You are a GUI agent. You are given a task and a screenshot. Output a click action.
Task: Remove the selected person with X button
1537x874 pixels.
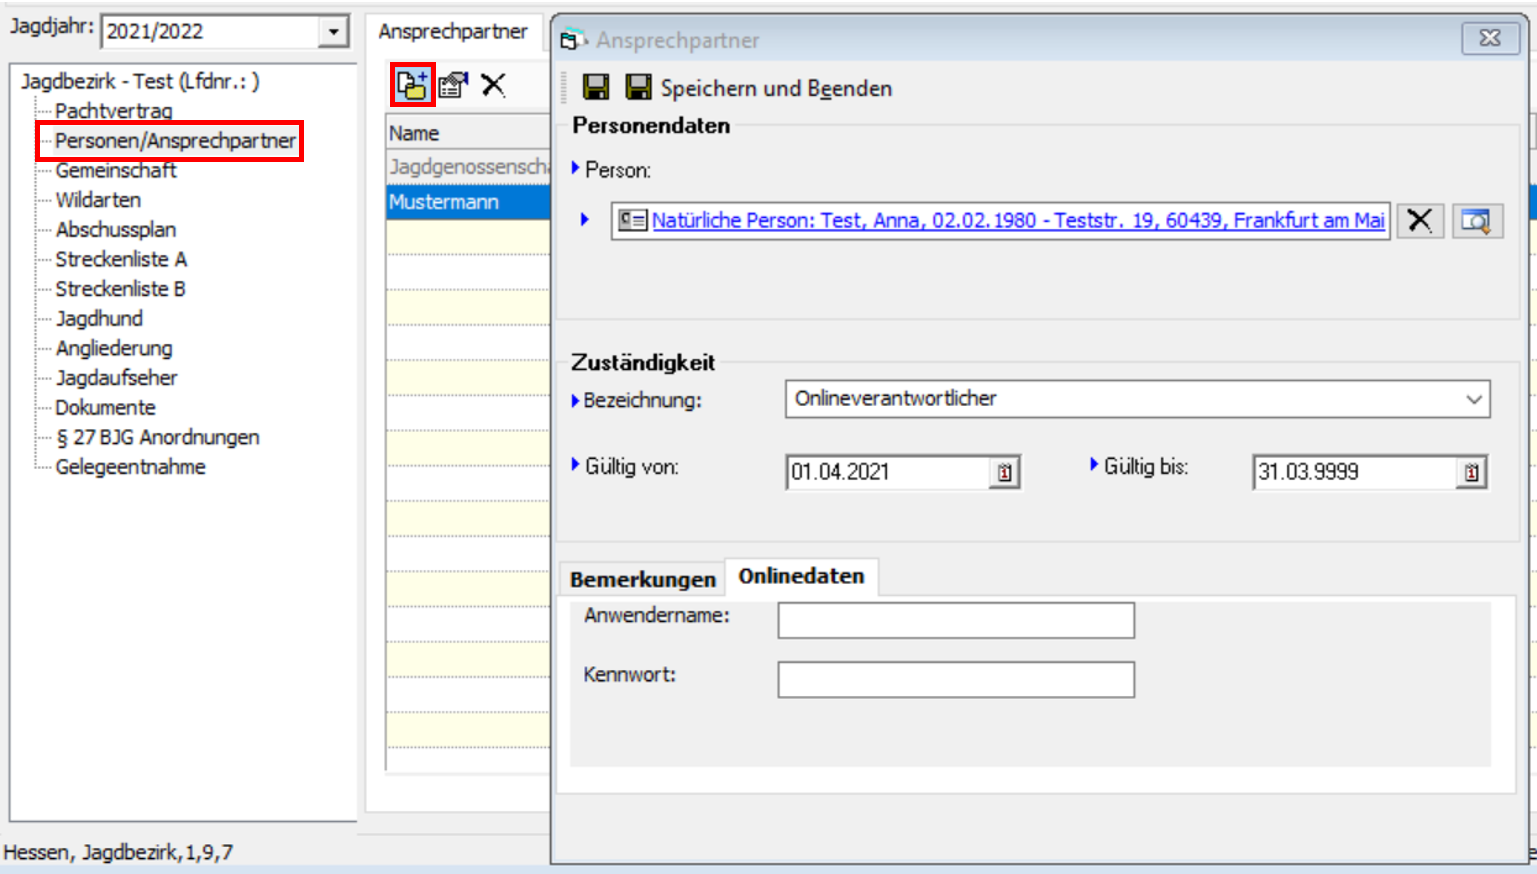click(x=1419, y=220)
